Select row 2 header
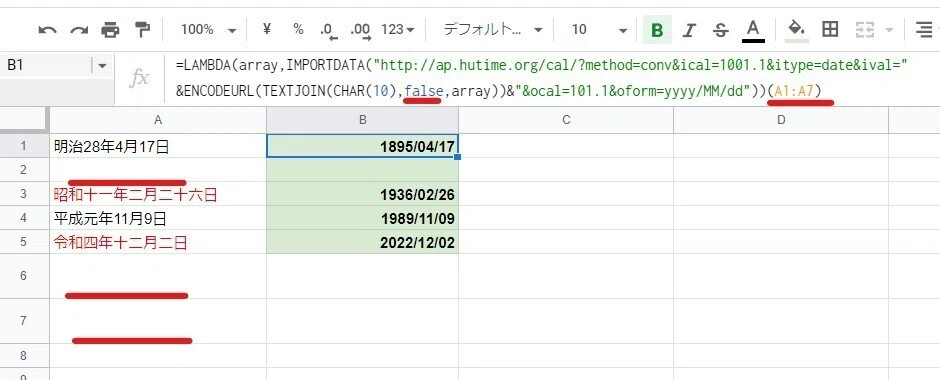This screenshot has width=940, height=380. tap(24, 170)
